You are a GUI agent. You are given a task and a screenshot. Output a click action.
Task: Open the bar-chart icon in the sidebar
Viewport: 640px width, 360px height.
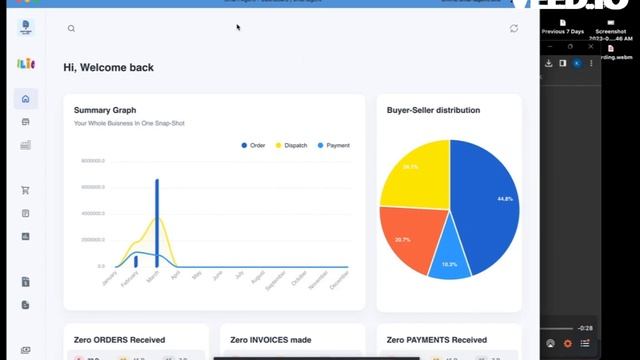[26, 145]
